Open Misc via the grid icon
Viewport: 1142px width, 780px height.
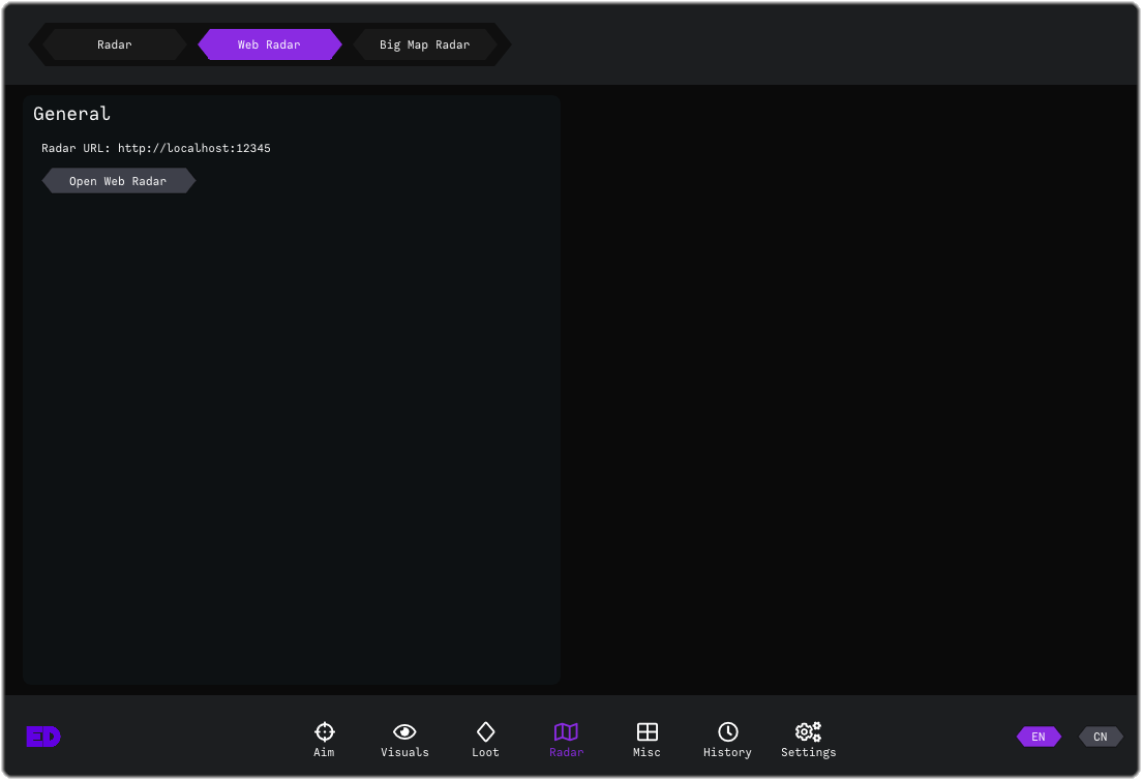click(x=647, y=732)
